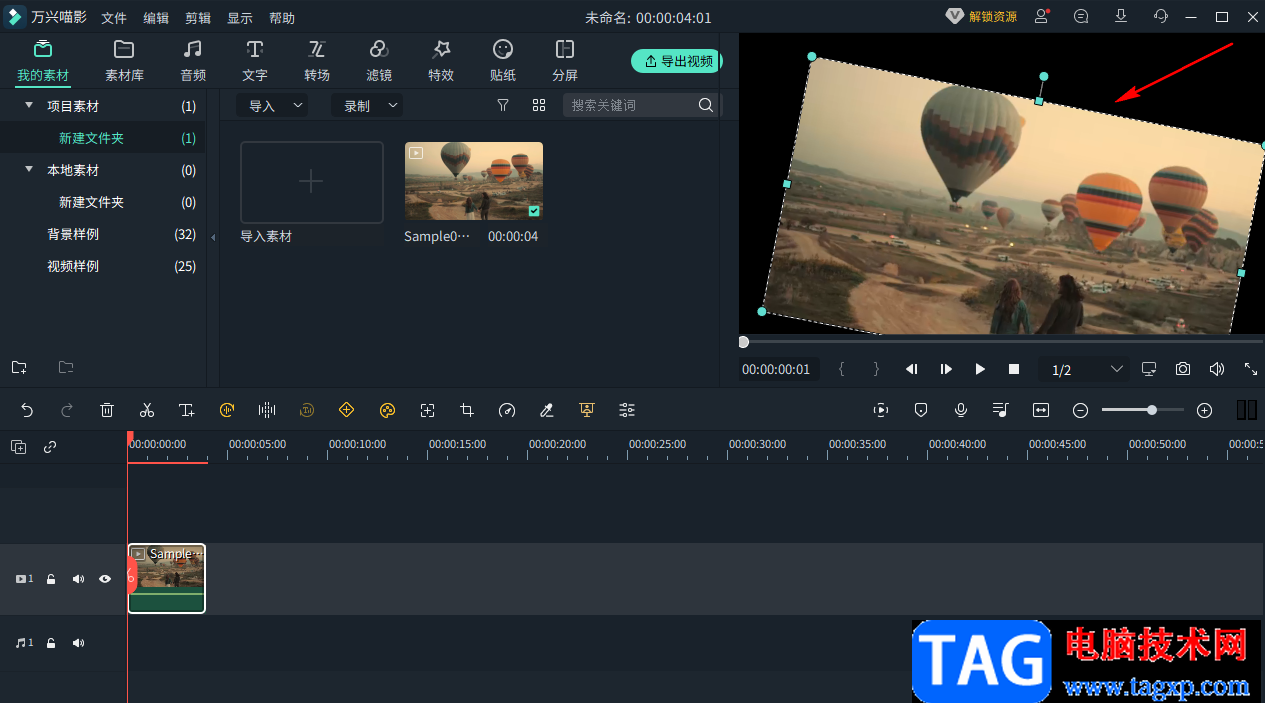
Task: Mute video track 1 audio
Action: pos(78,579)
